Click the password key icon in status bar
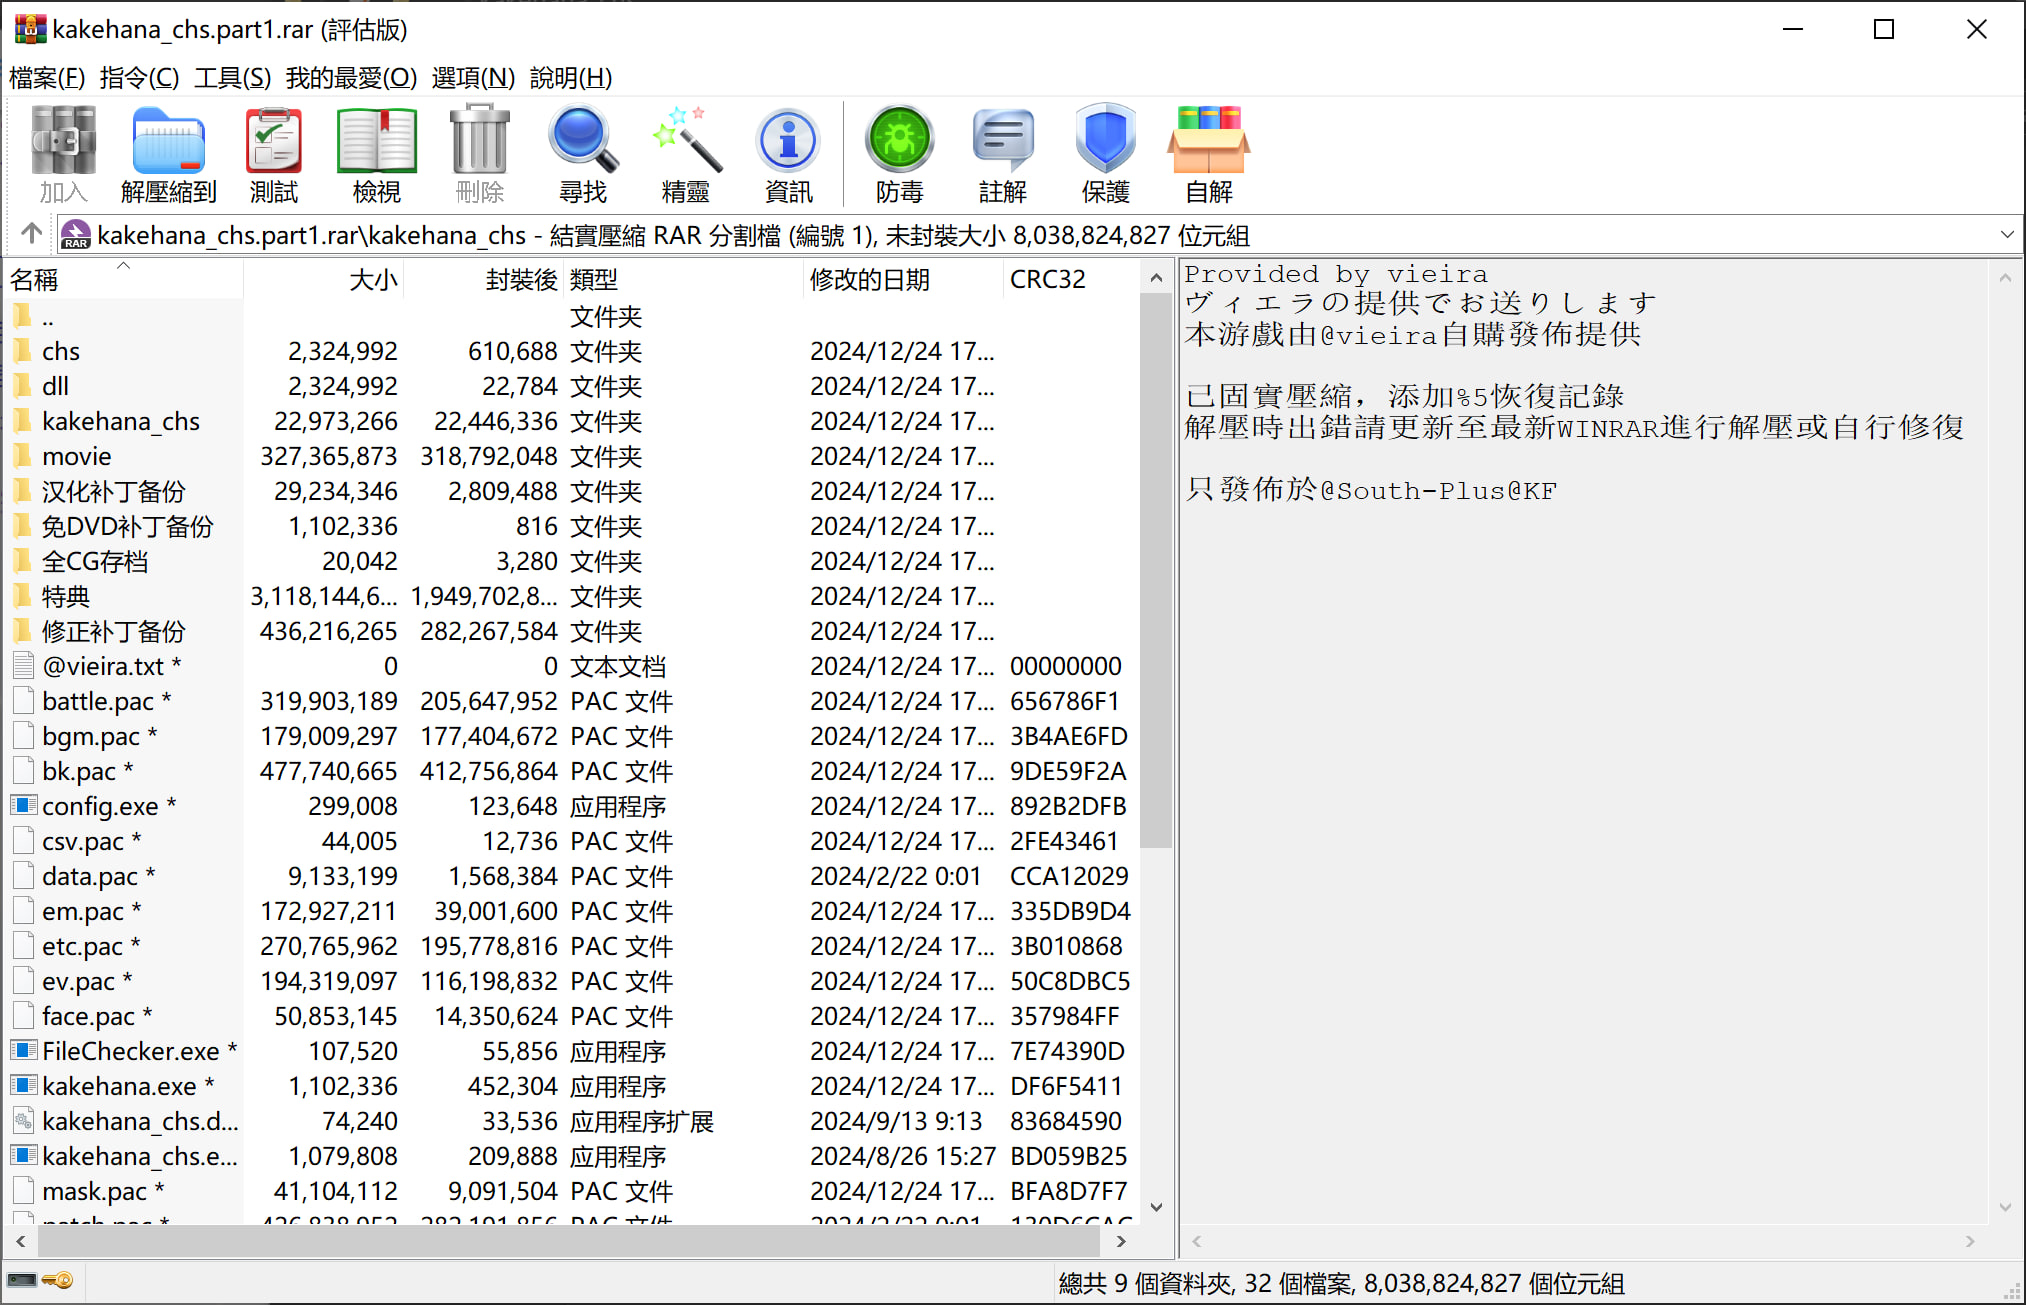 [59, 1281]
